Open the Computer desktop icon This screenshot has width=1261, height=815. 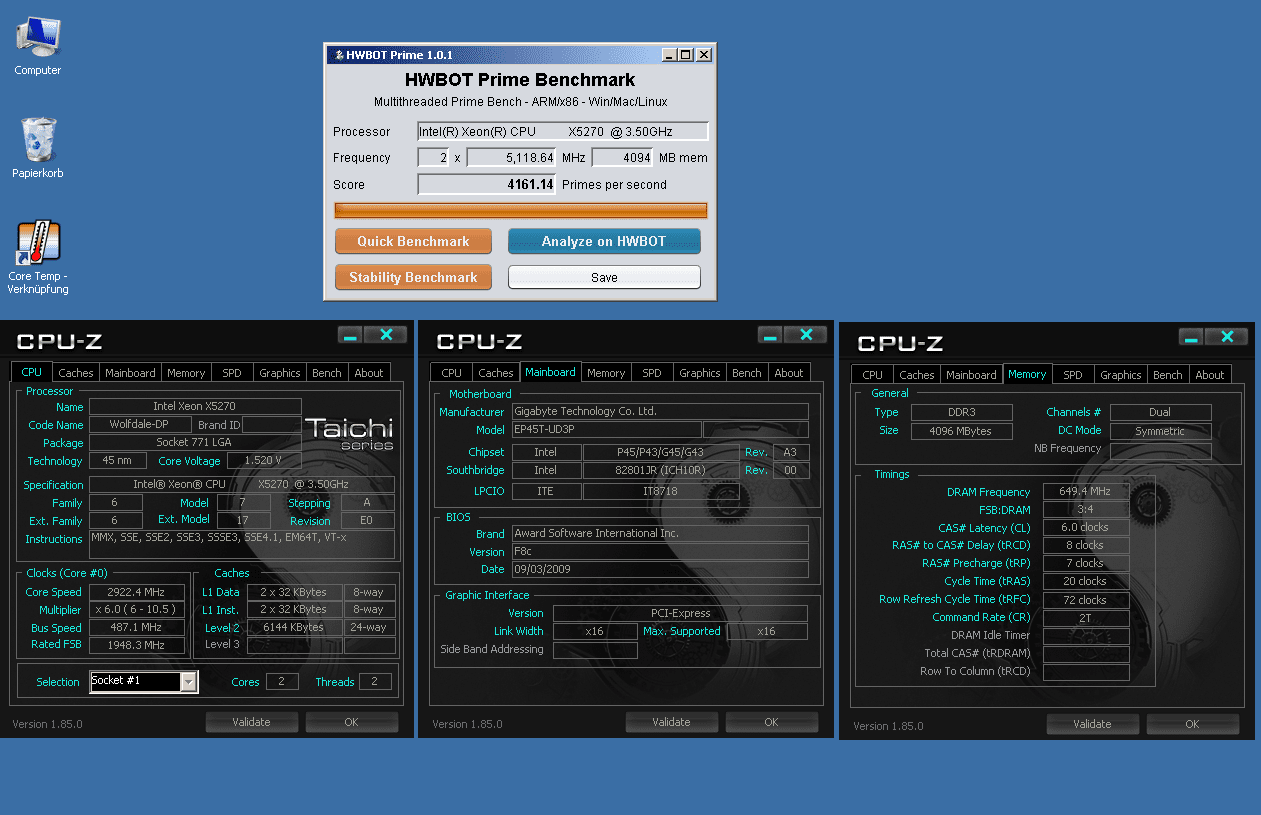38,46
